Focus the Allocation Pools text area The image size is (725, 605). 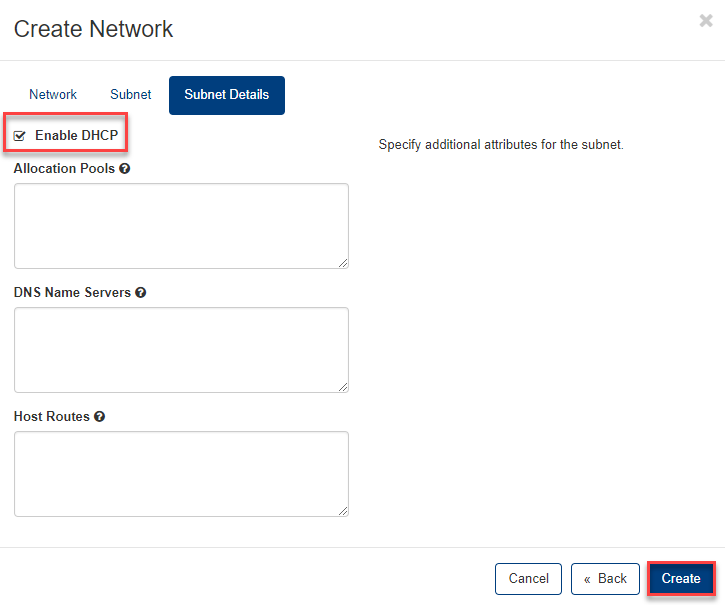coord(181,225)
